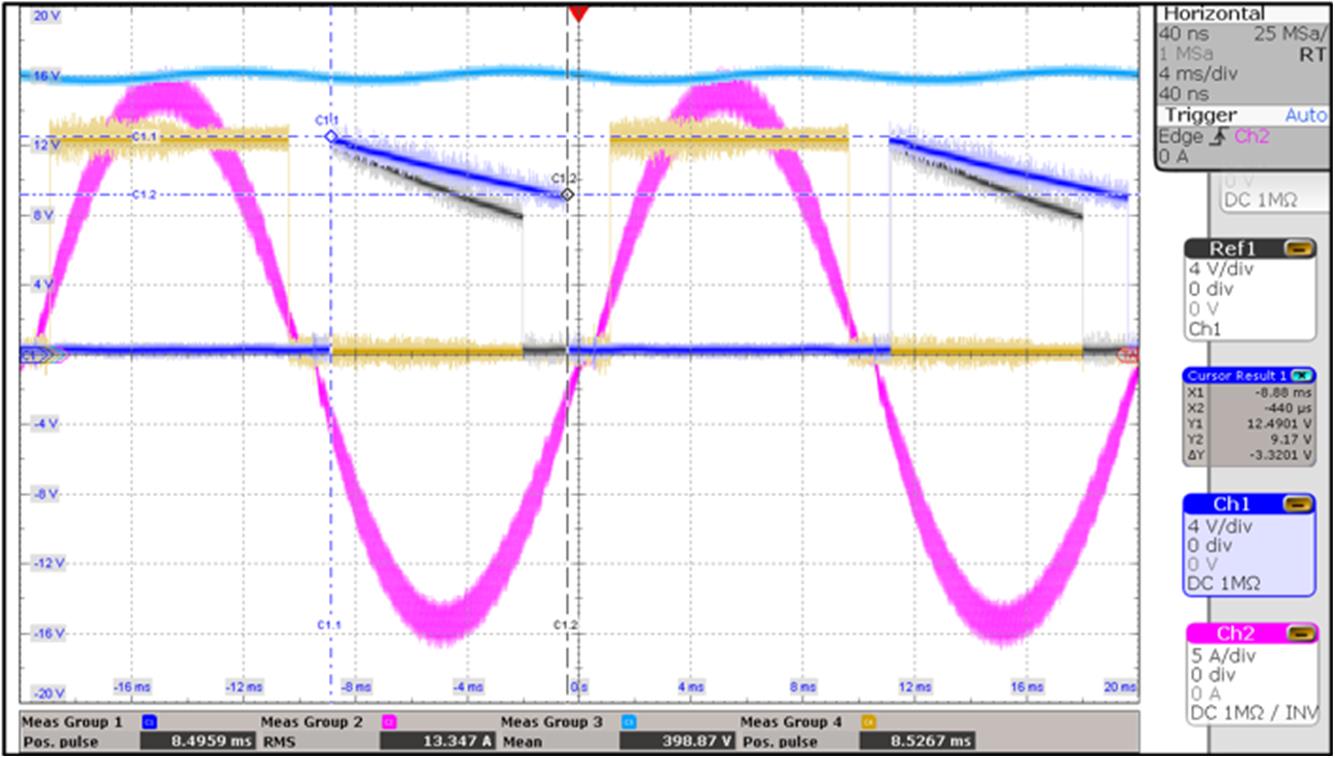
Task: Click the Meas Group 2 magenta source icon
Action: pos(391,721)
